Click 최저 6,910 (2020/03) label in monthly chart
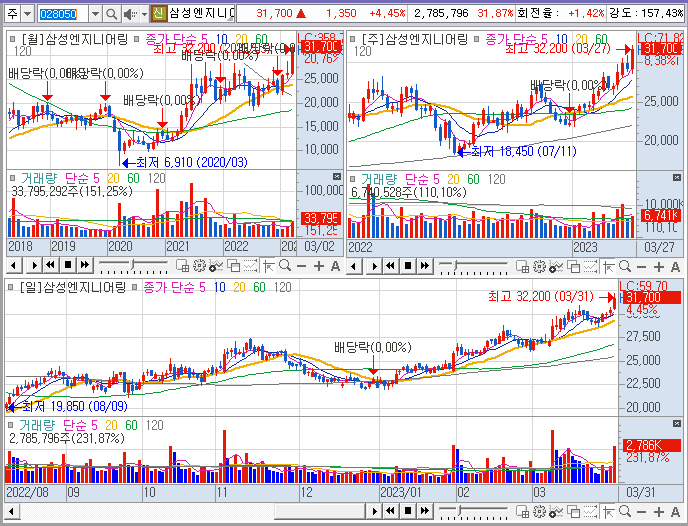688x526 pixels. 192,162
